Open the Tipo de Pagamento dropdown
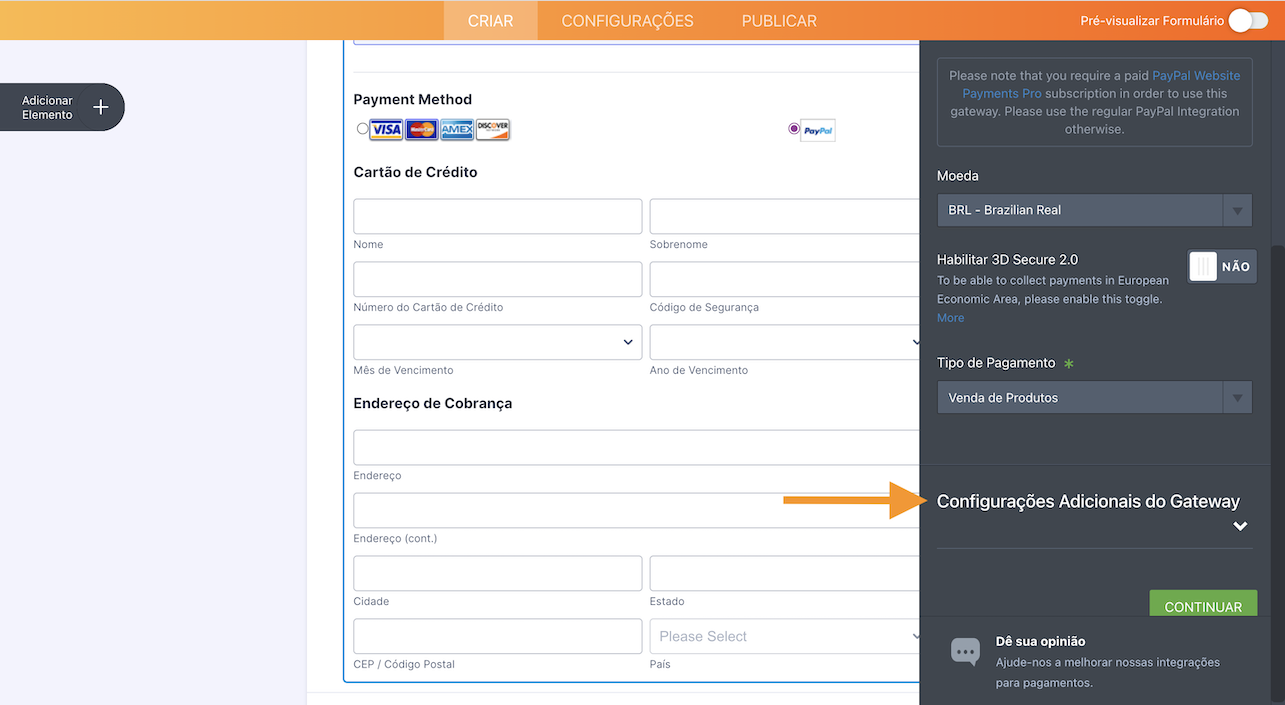The image size is (1285, 705). (x=1094, y=398)
